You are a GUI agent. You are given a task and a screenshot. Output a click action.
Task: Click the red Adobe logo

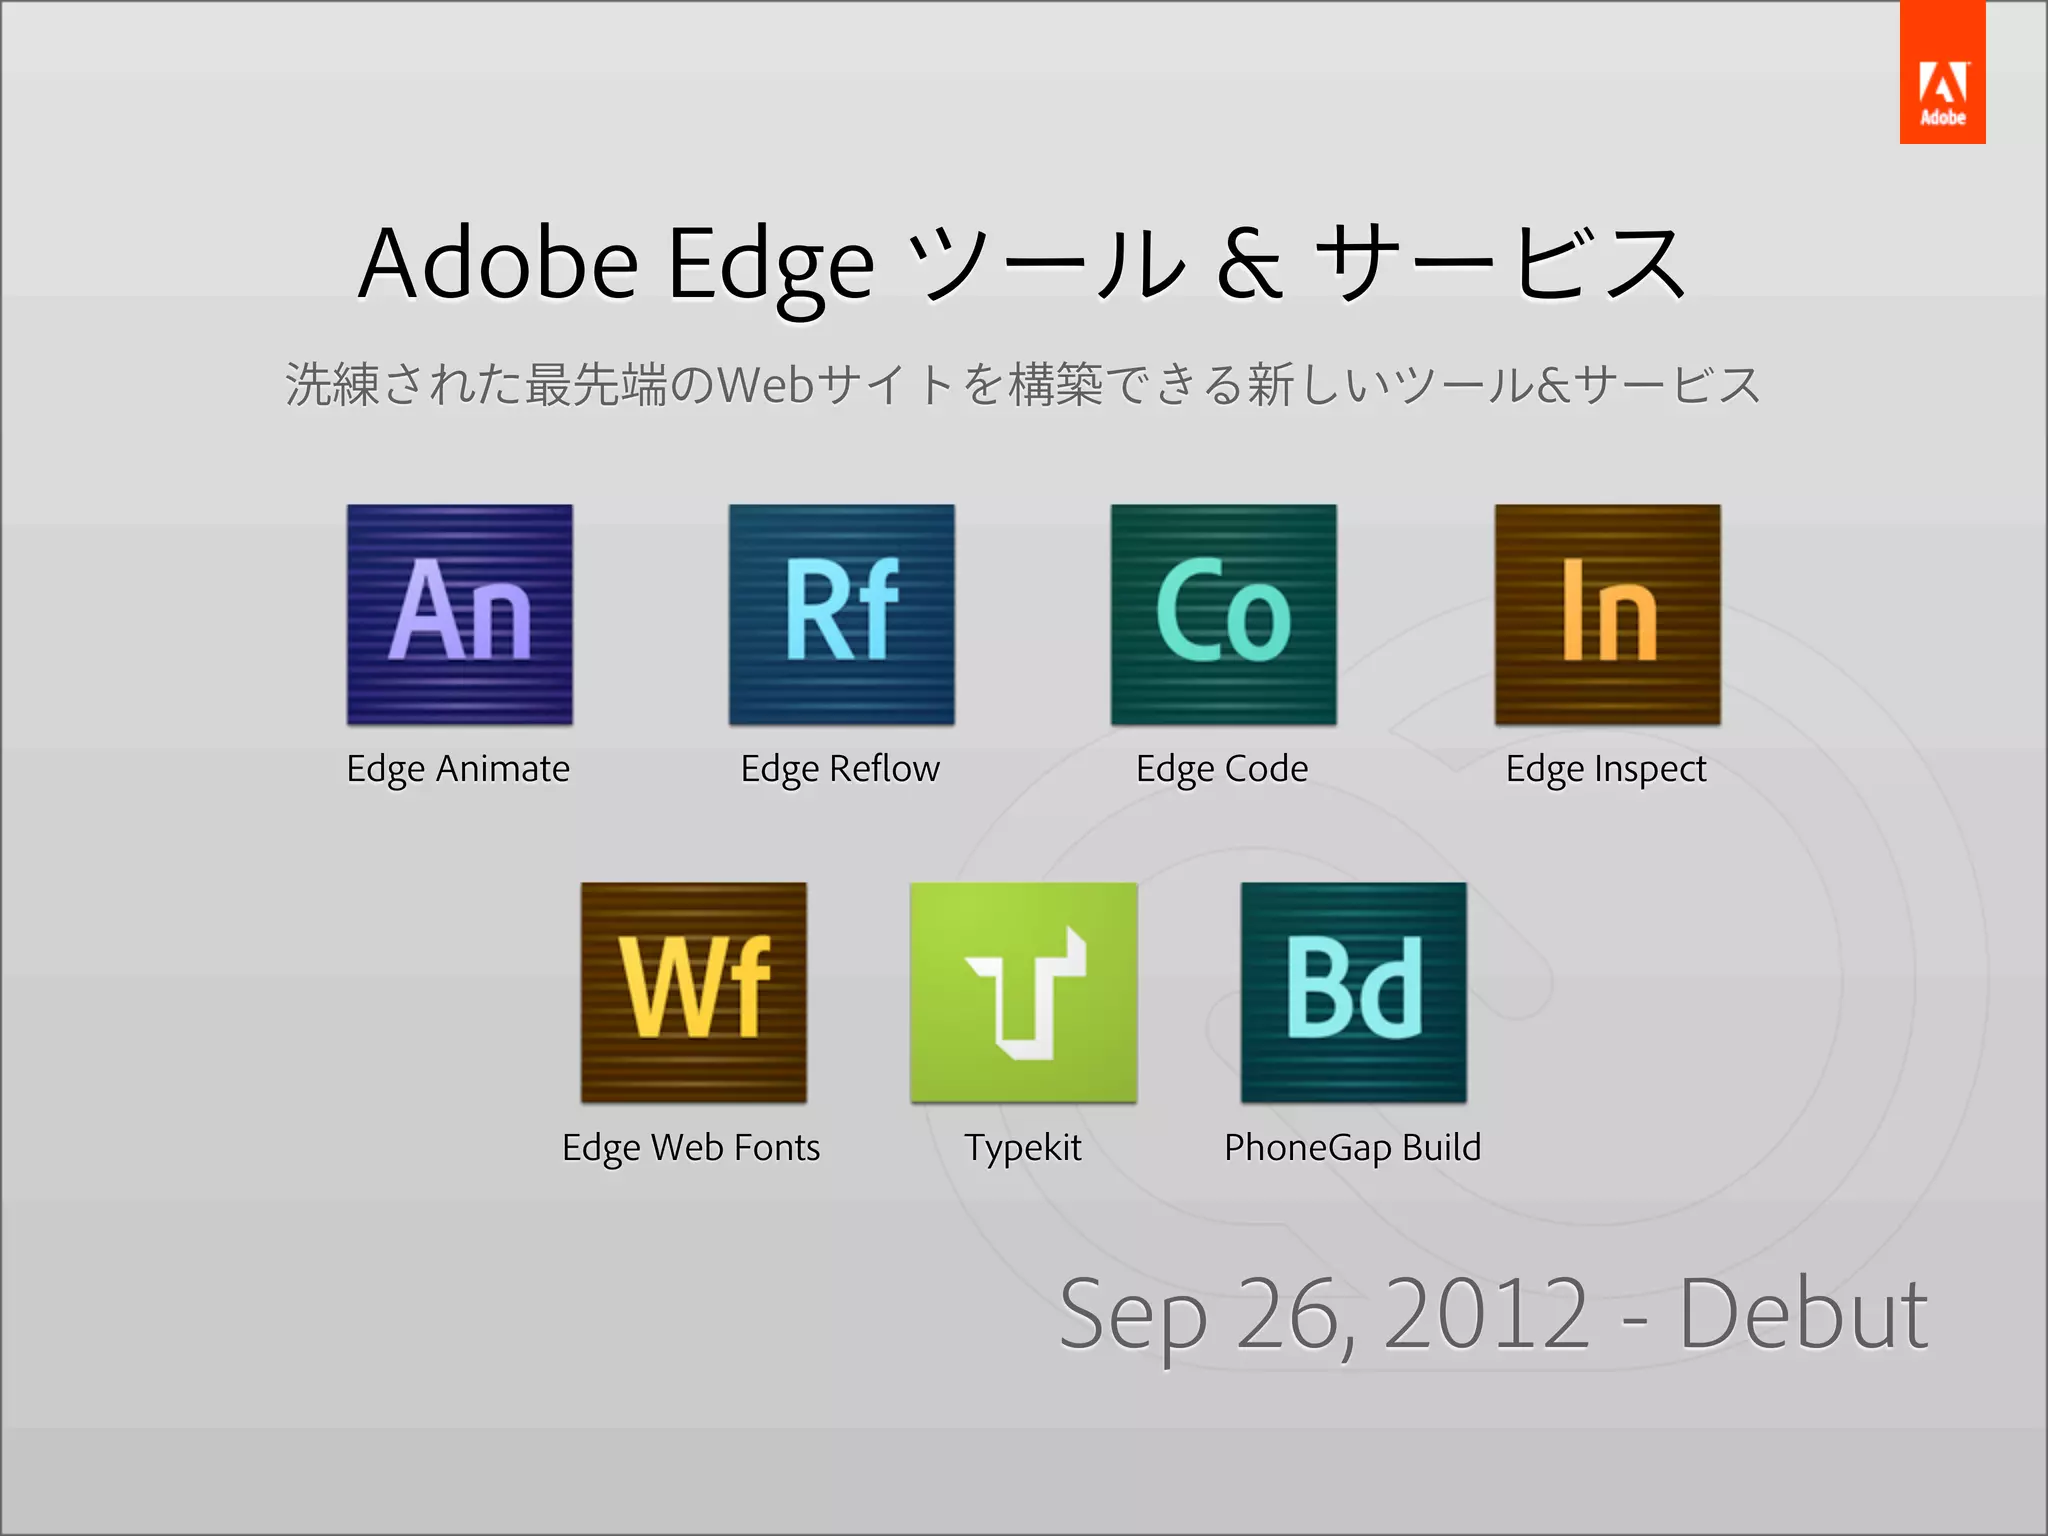tap(1943, 72)
